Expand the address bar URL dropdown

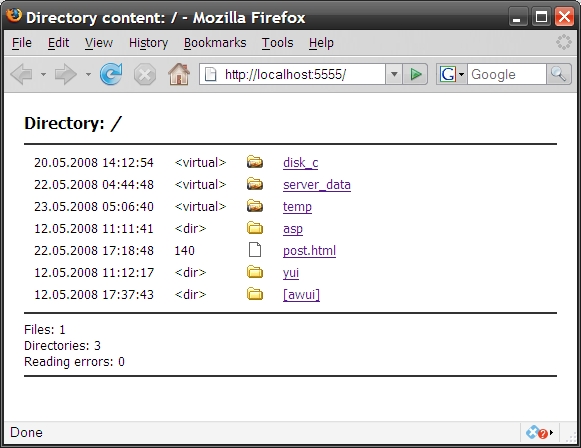[394, 74]
